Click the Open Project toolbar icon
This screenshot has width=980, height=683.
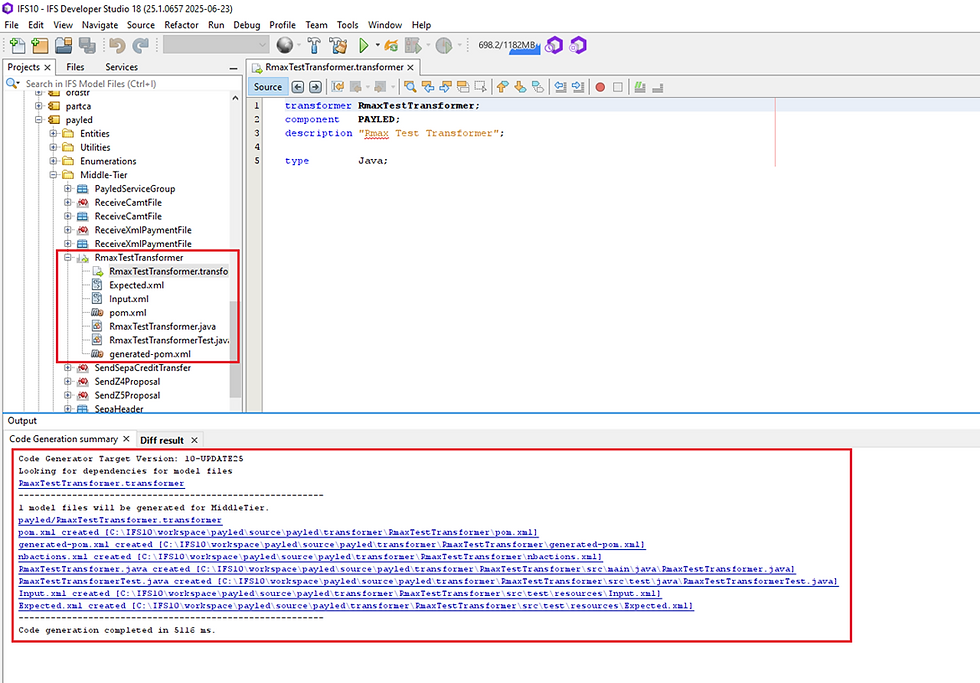(x=64, y=46)
